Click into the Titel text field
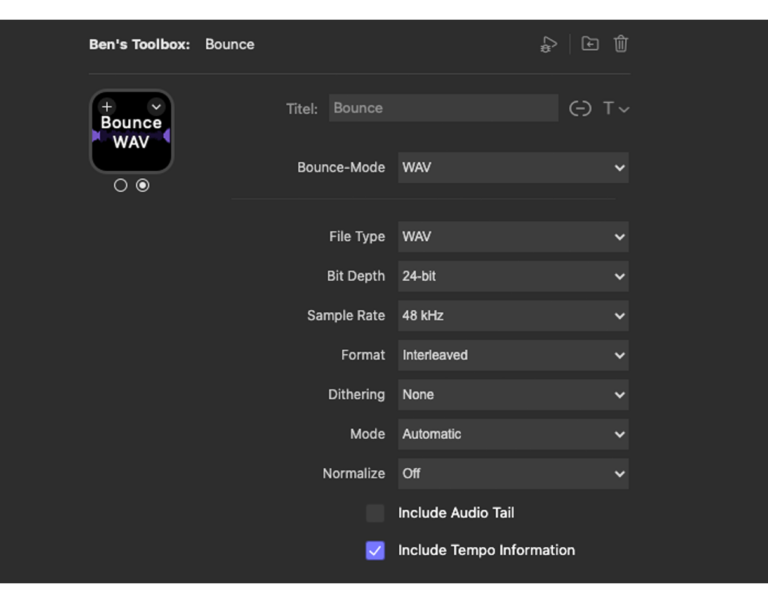Viewport: 768px width, 603px height. click(443, 108)
